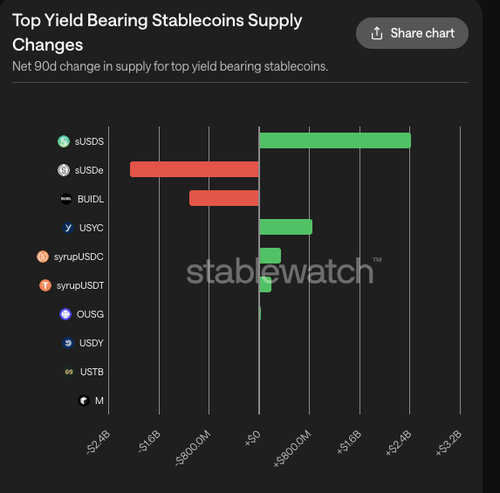Click the Share chart button
Viewport: 500px width, 493px height.
(412, 33)
